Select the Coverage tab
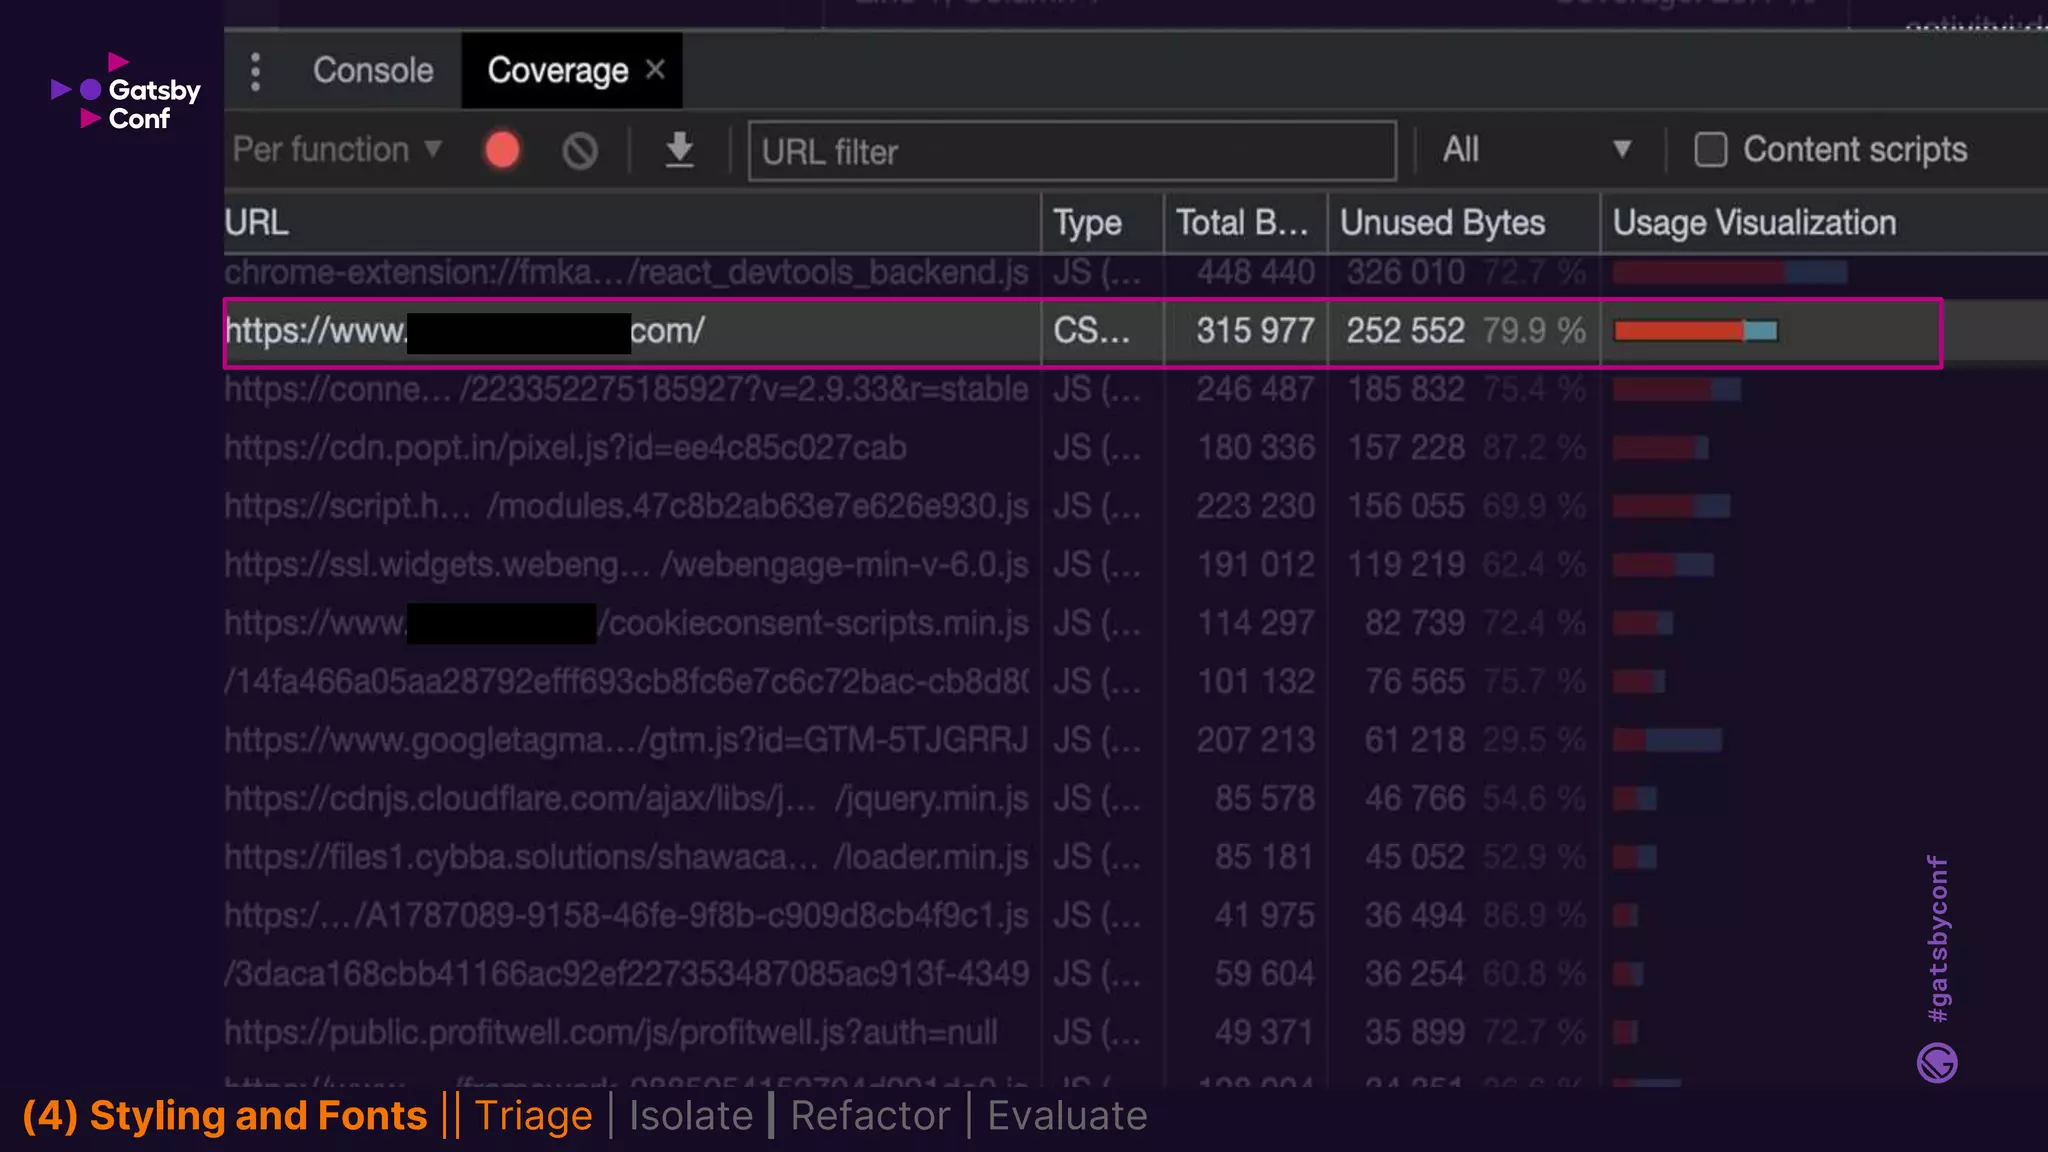 (557, 71)
